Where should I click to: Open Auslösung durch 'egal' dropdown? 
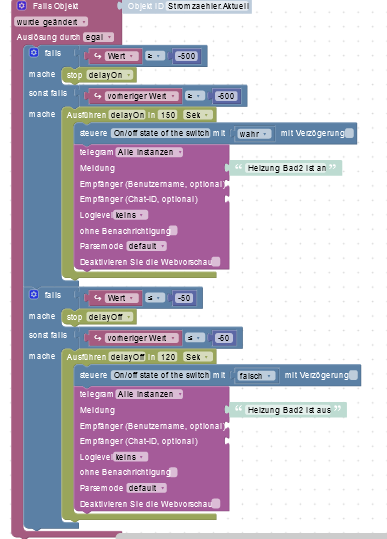click(x=98, y=37)
